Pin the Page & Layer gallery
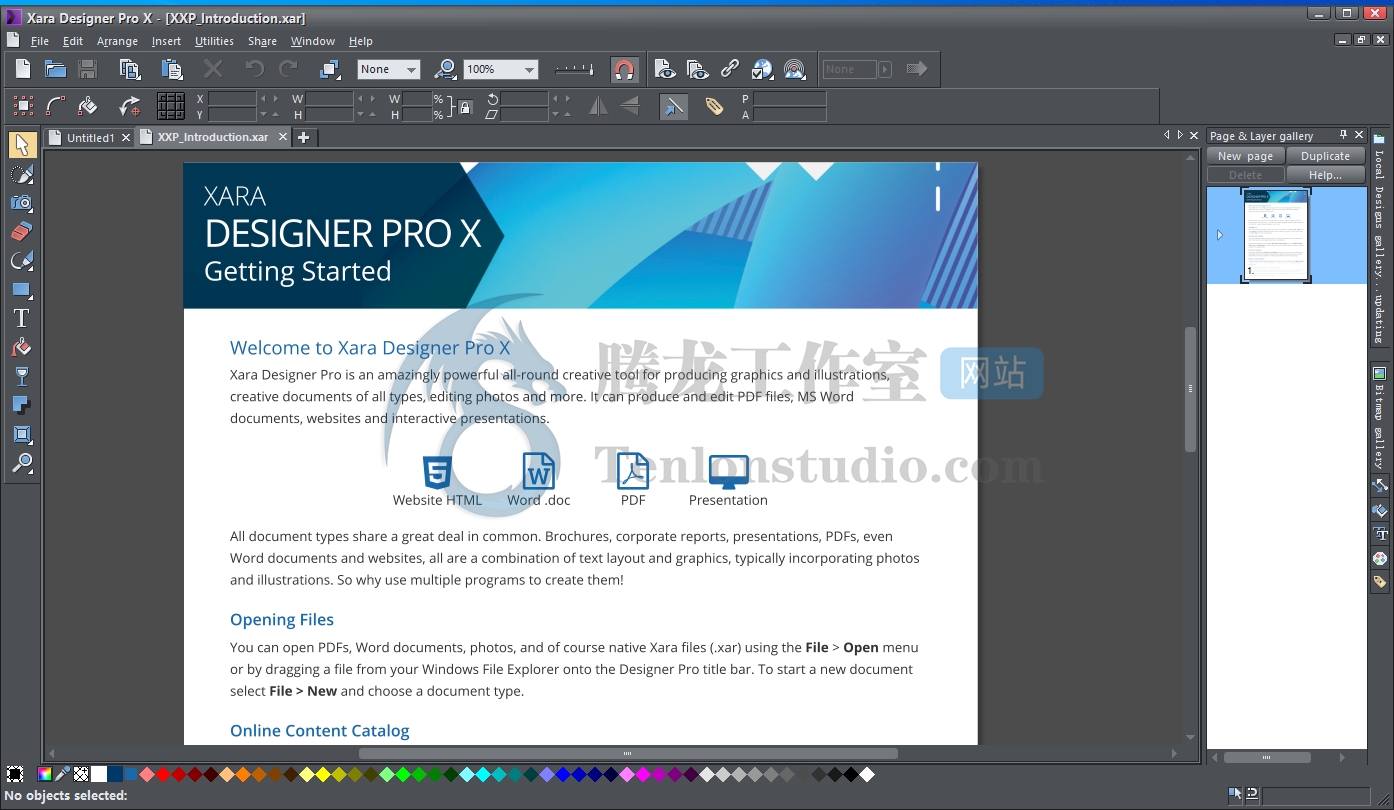This screenshot has height=810, width=1394. 1343,135
